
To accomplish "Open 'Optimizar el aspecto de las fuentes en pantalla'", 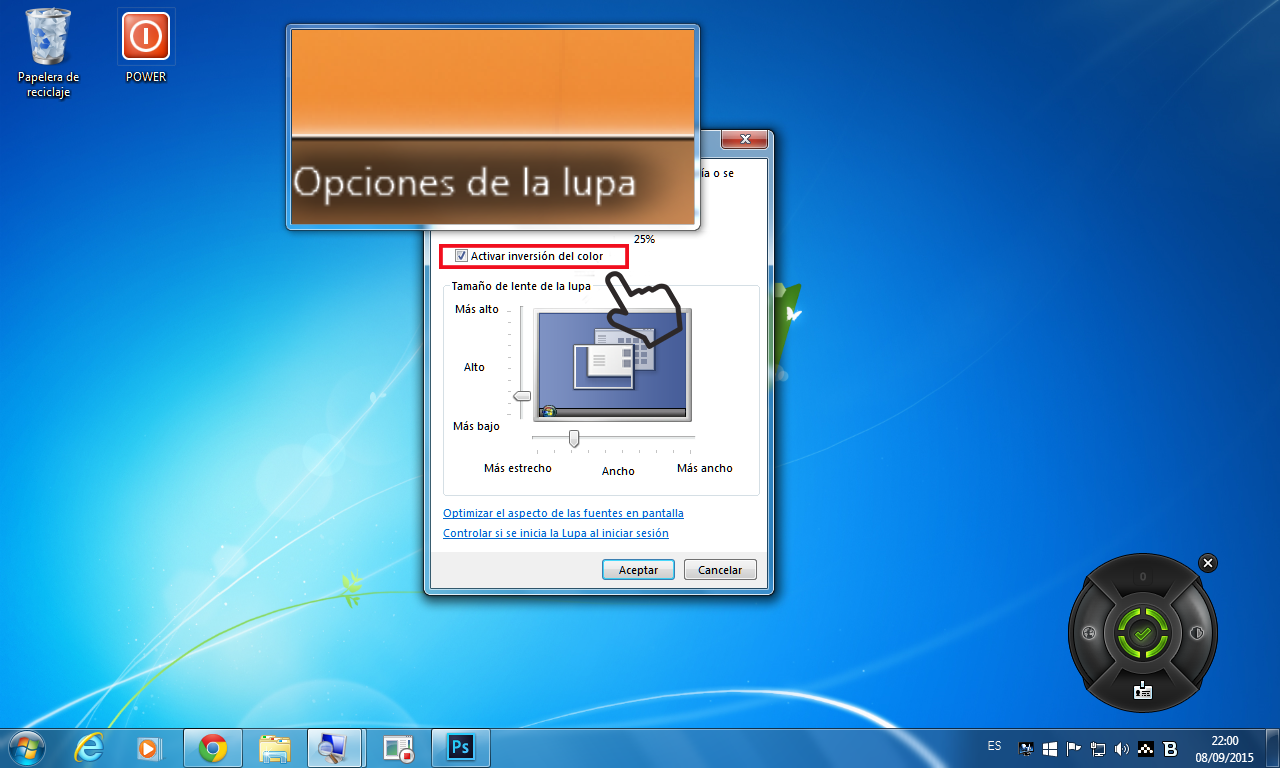I will coord(563,513).
